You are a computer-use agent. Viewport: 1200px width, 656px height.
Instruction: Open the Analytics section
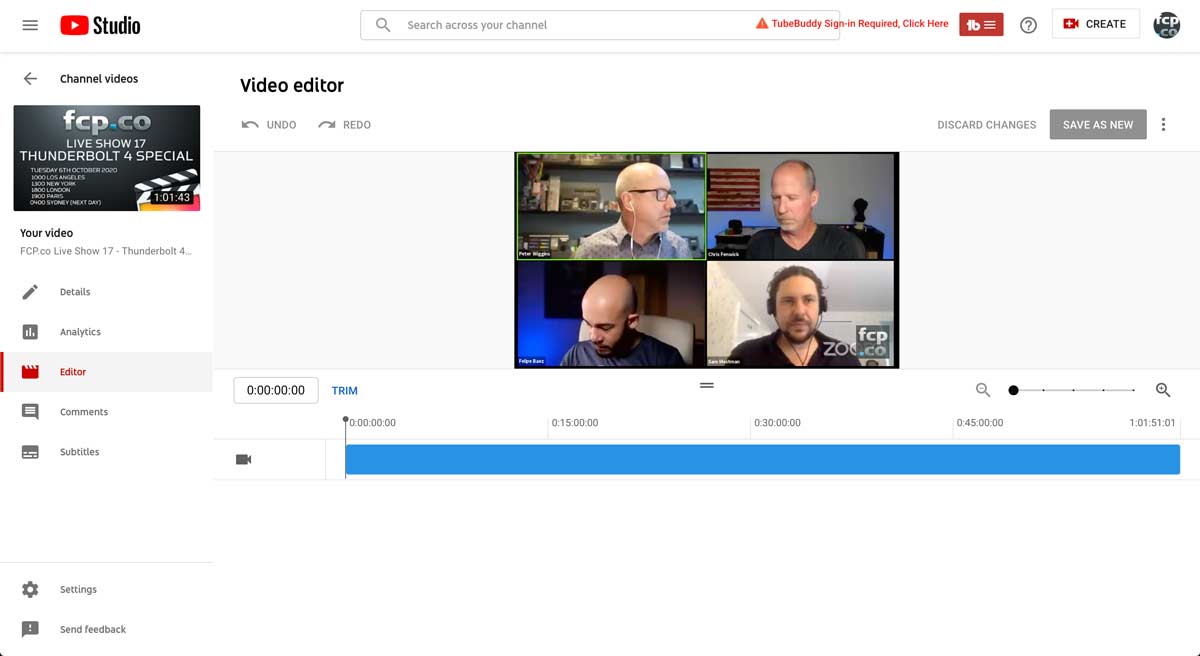pyautogui.click(x=106, y=332)
